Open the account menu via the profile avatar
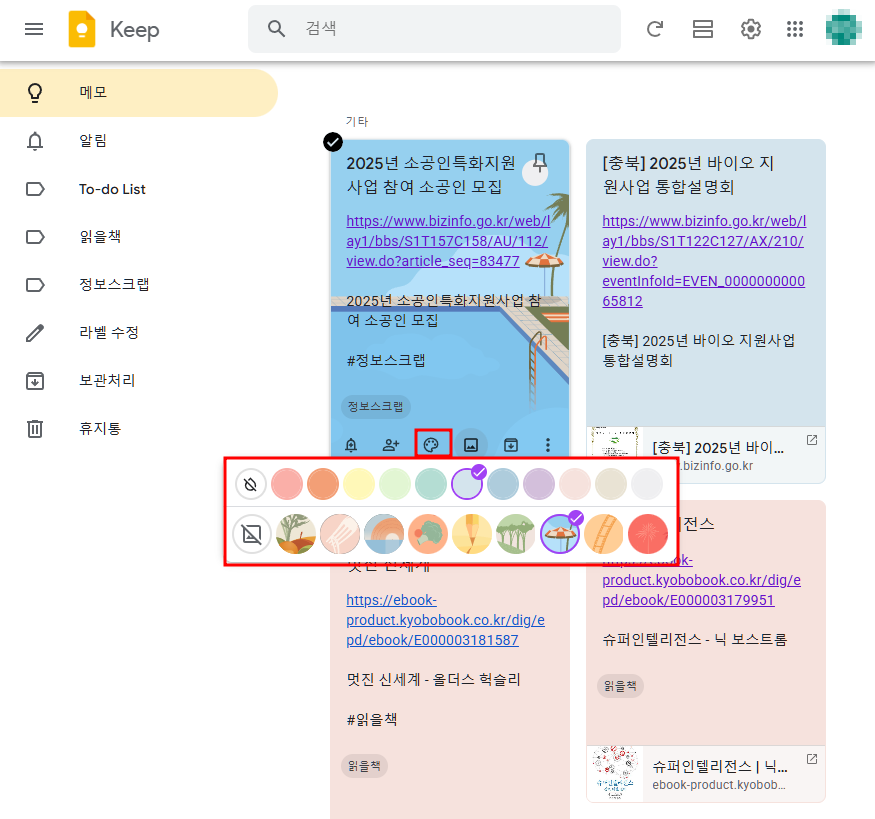Image resolution: width=875 pixels, height=819 pixels. [843, 28]
